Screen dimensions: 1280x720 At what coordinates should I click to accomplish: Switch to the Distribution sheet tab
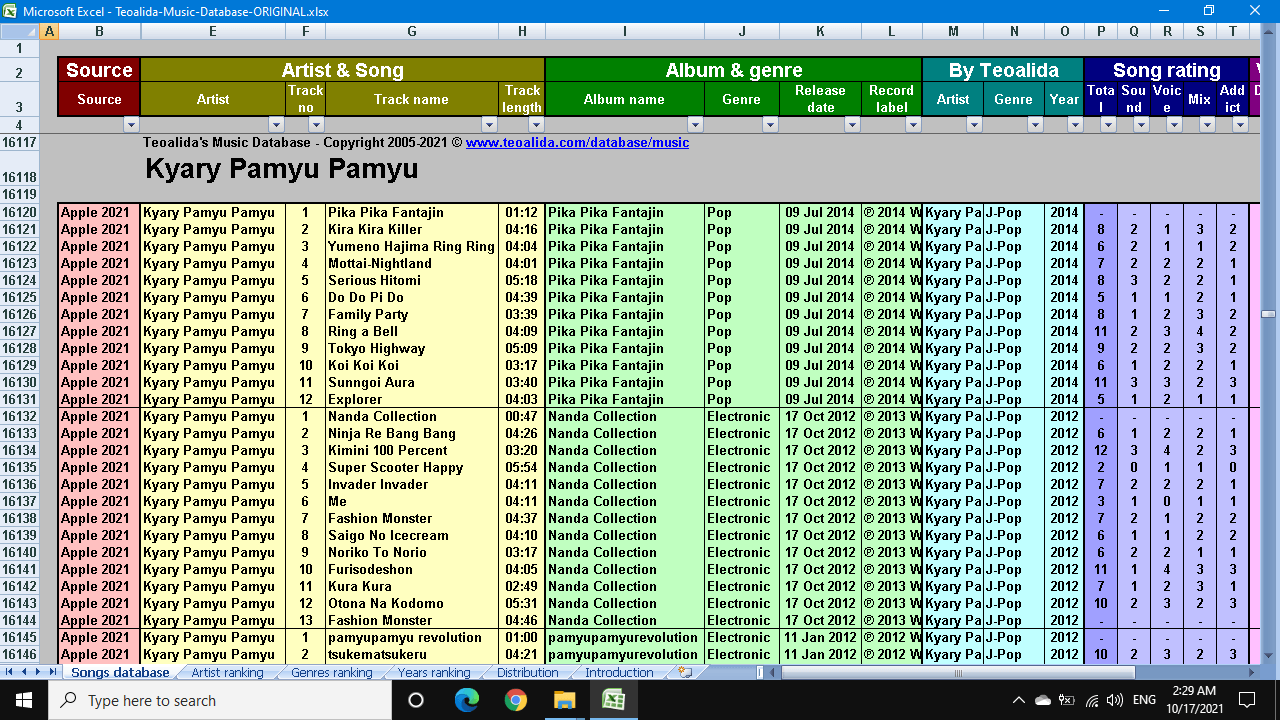pyautogui.click(x=527, y=672)
